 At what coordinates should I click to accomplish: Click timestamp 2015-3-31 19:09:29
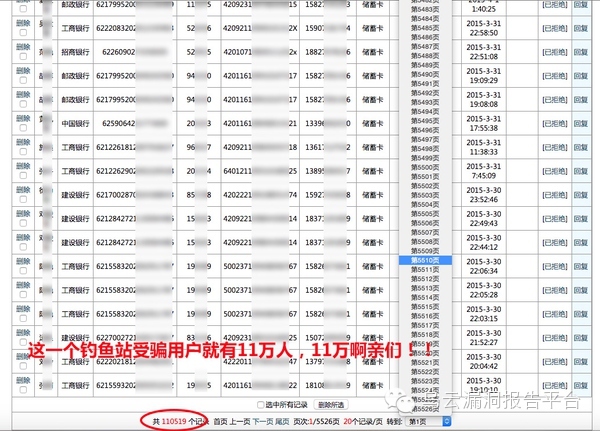(484, 76)
